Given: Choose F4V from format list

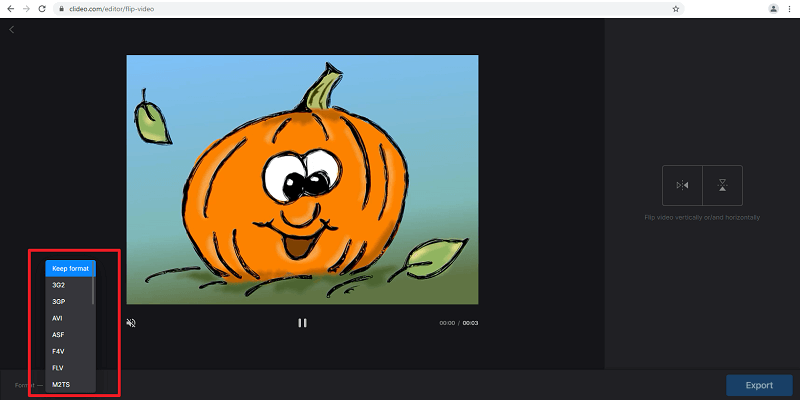Looking at the screenshot, I should pos(68,352).
